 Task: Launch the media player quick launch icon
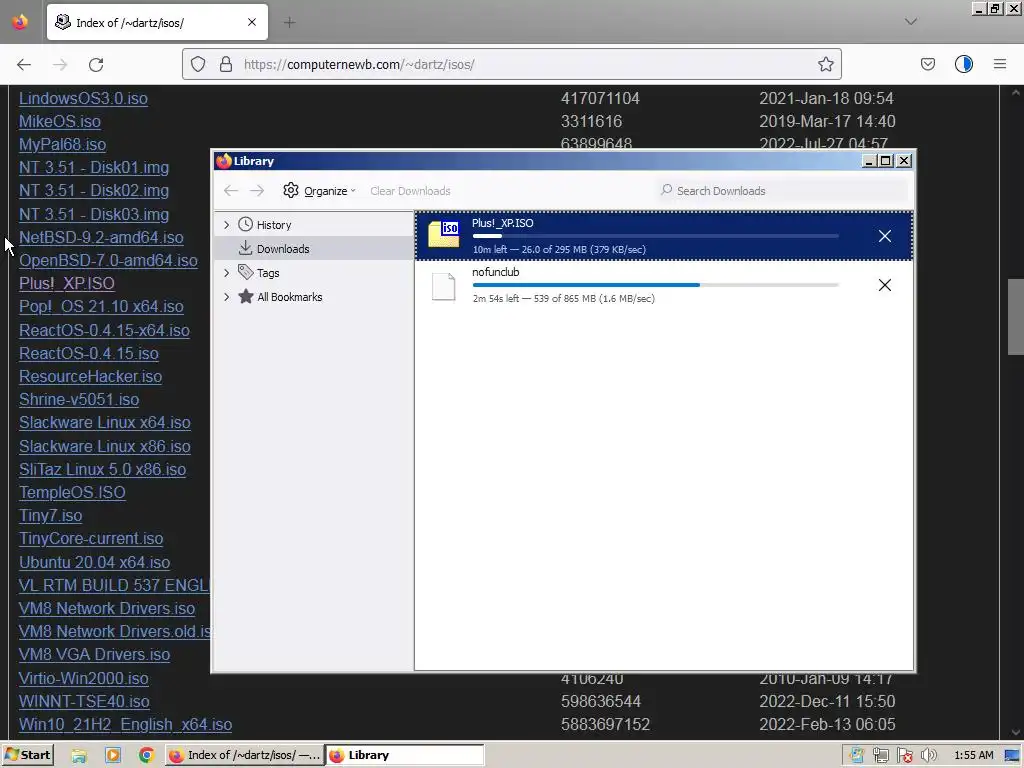113,756
